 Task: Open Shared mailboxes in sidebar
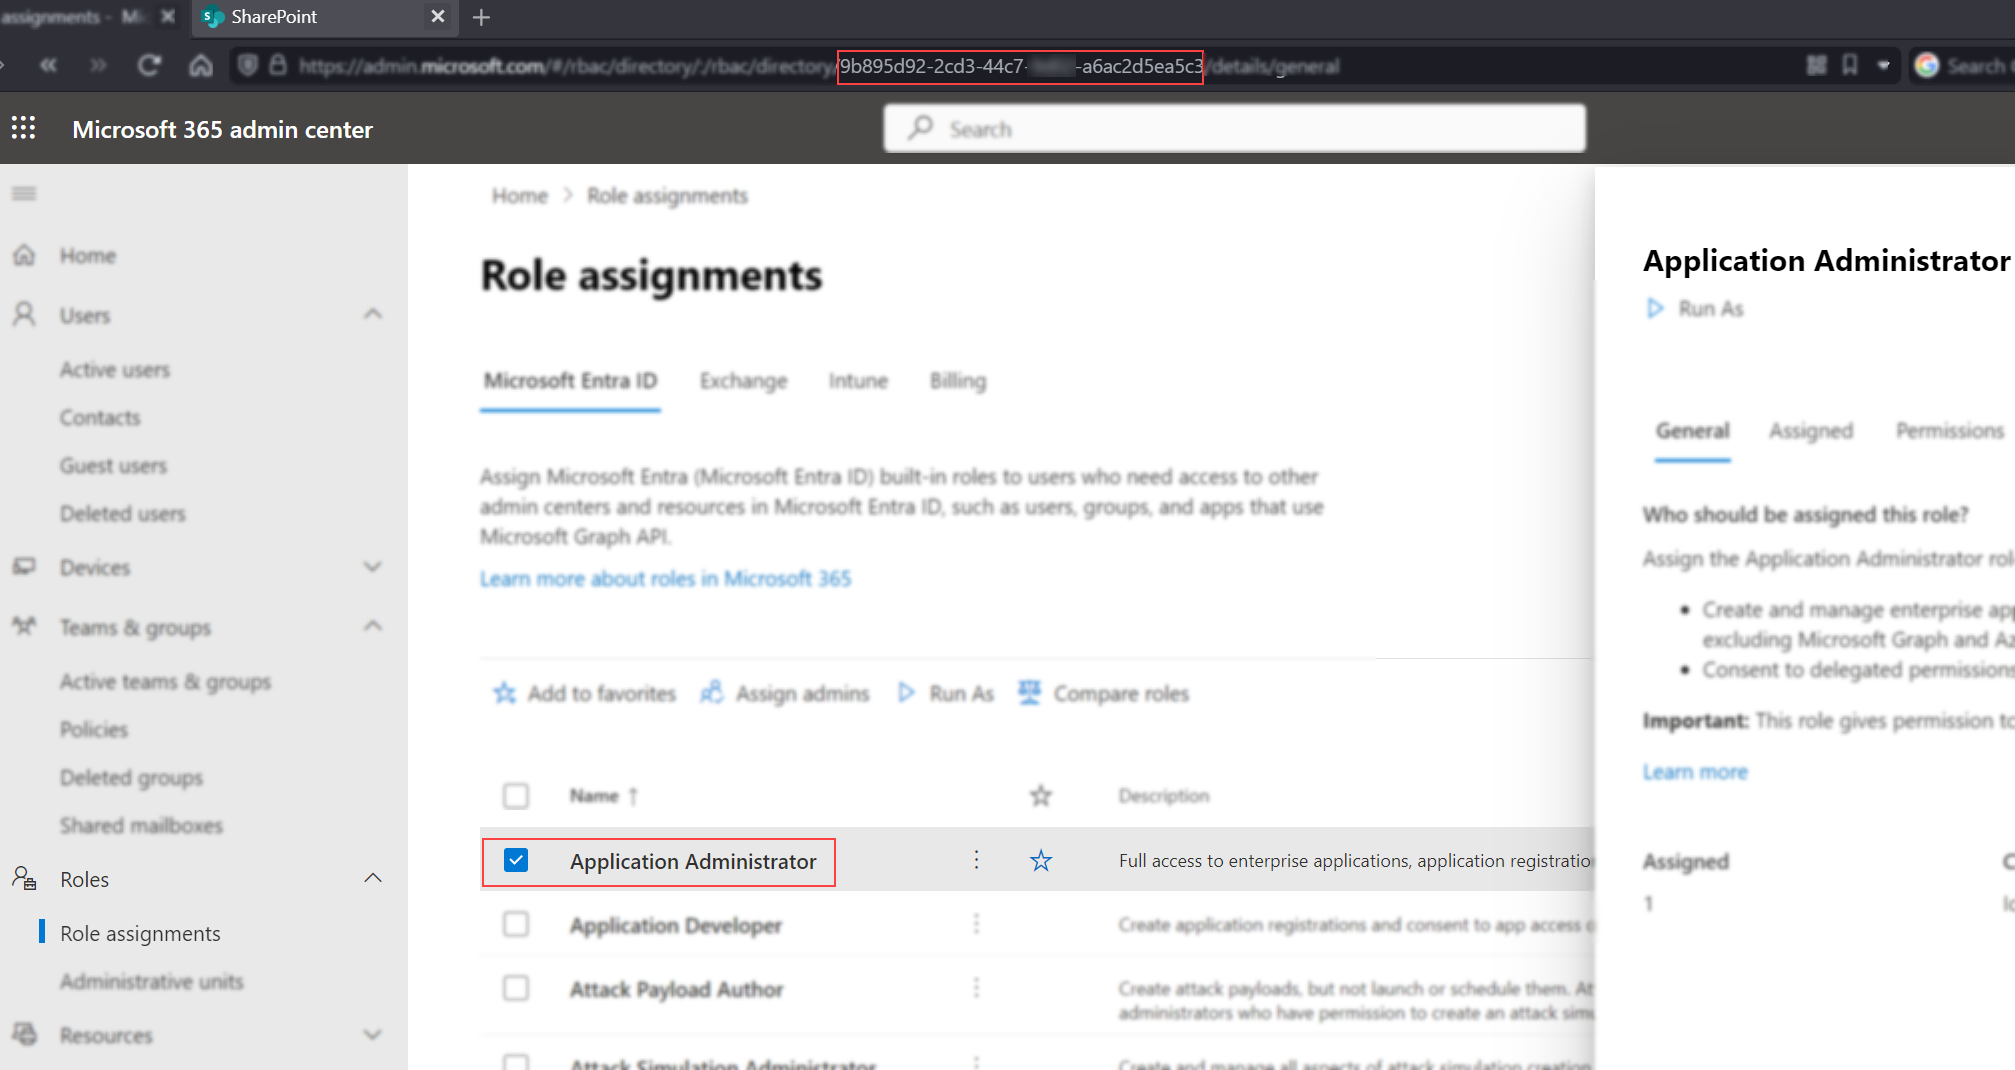pyautogui.click(x=141, y=826)
